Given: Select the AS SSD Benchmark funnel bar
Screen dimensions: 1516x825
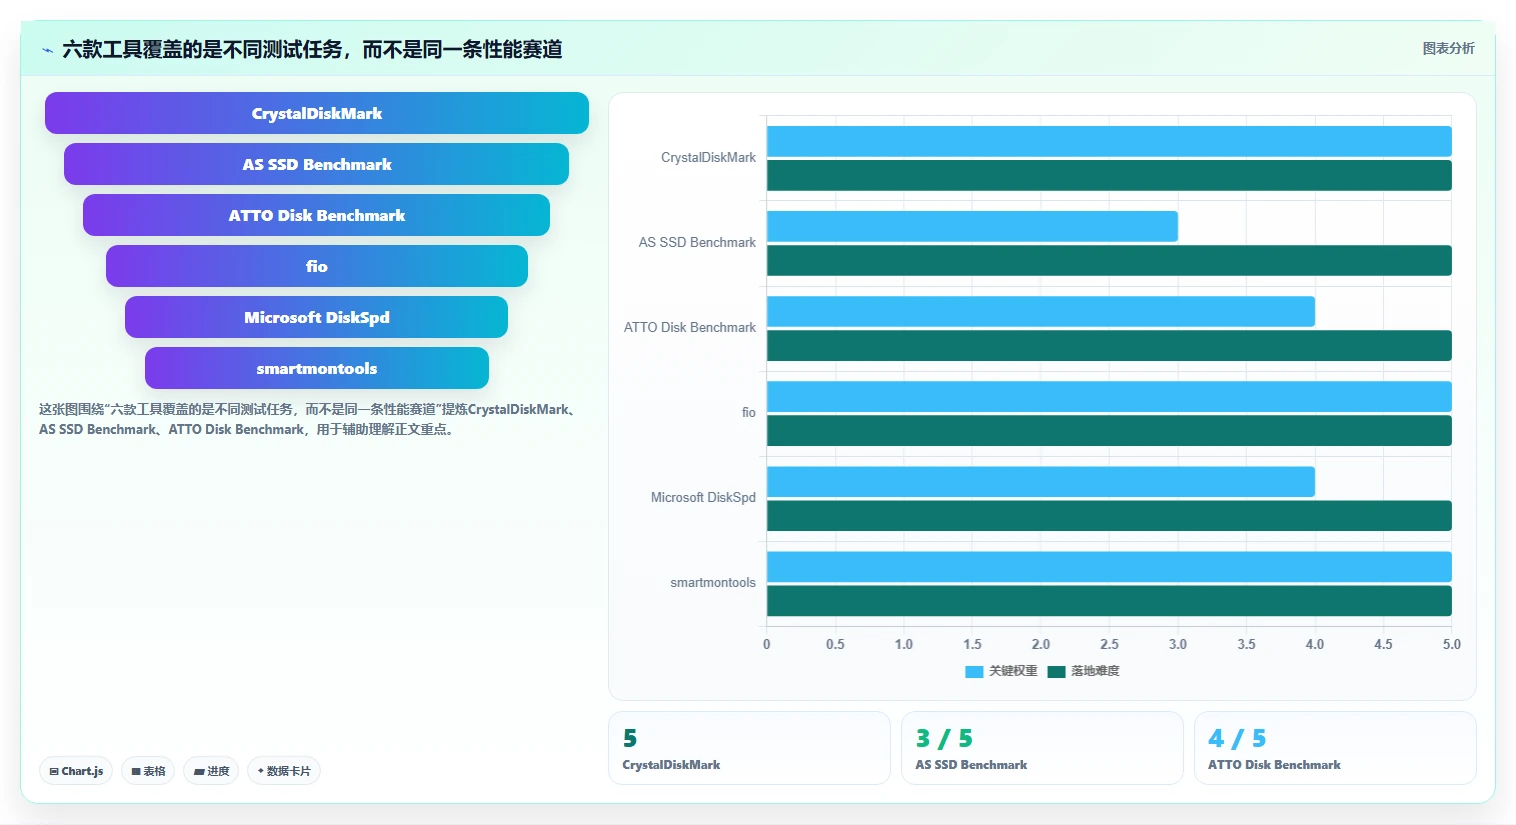Looking at the screenshot, I should [317, 164].
